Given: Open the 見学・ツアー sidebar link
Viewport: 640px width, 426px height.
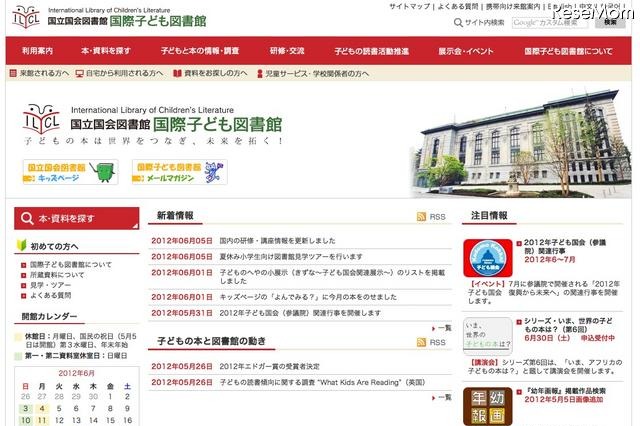Looking at the screenshot, I should (x=51, y=285).
